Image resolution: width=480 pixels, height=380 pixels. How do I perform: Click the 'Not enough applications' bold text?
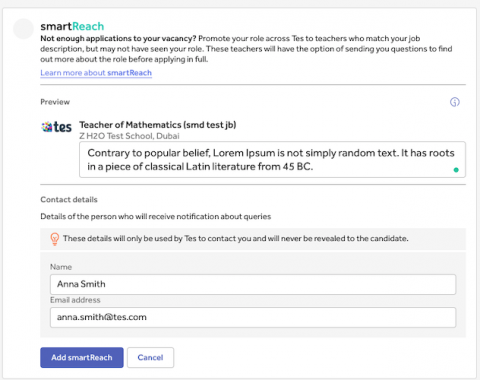pyautogui.click(x=118, y=39)
